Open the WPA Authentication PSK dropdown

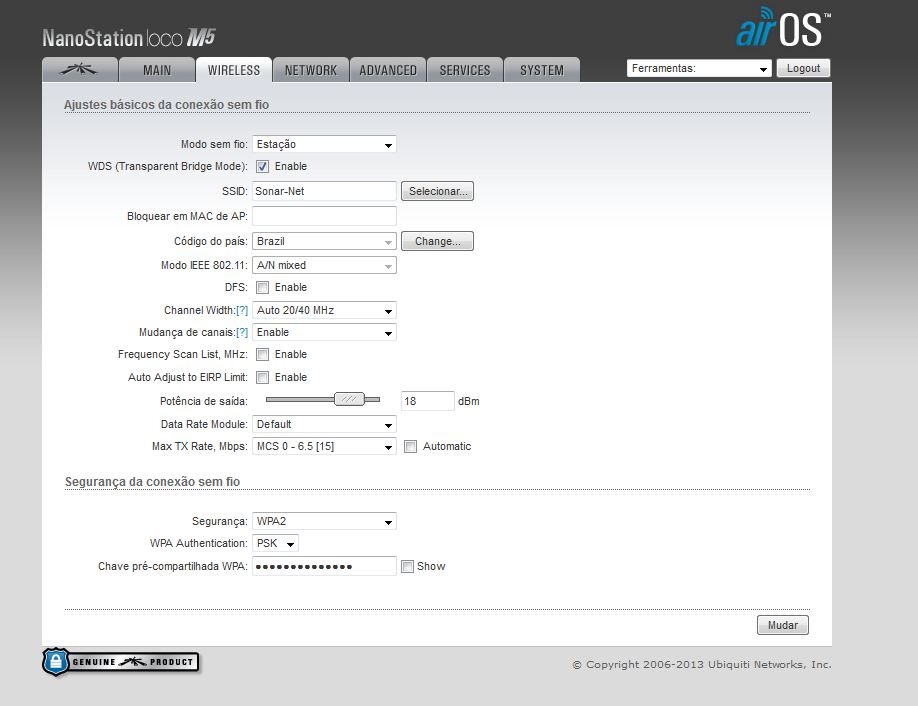click(x=275, y=543)
